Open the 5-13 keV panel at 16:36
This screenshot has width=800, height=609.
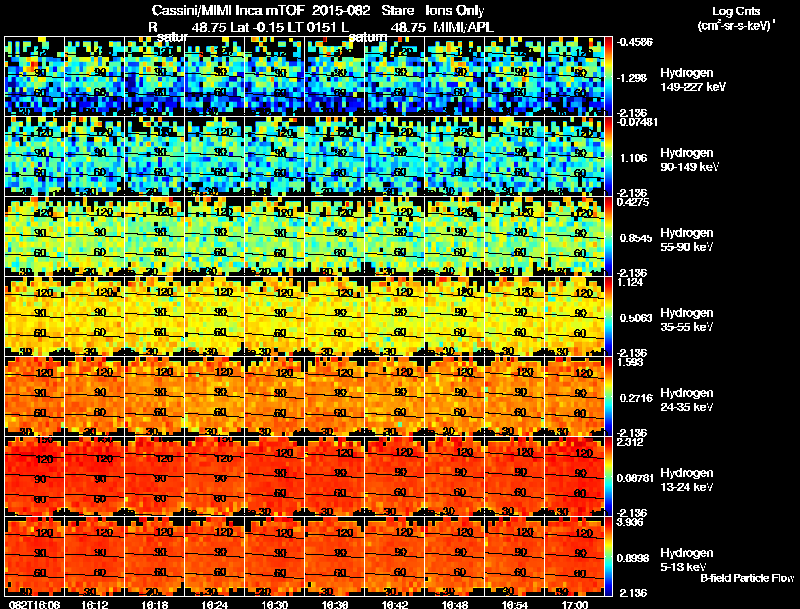click(x=335, y=556)
